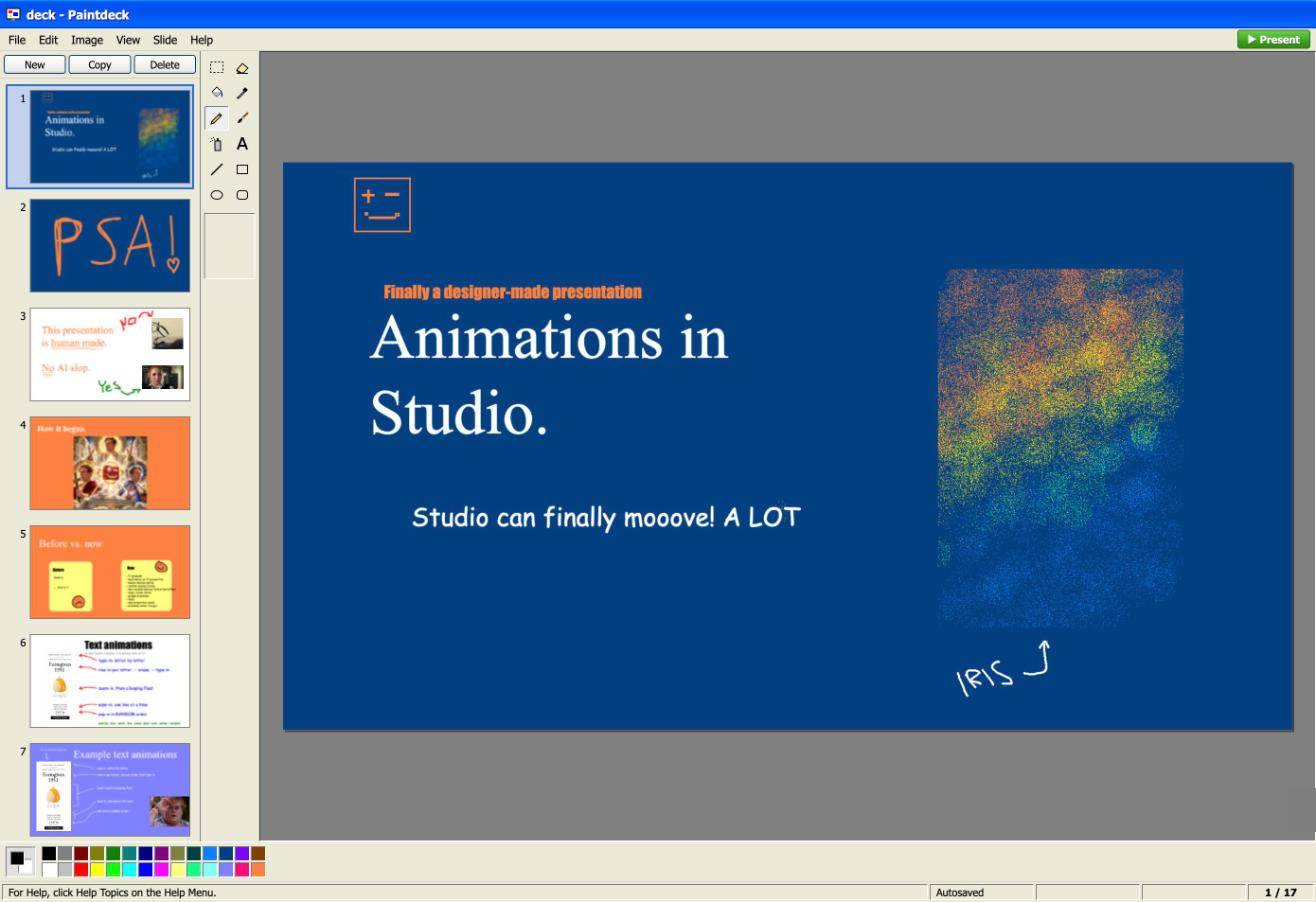Select slide 7 'Example text animations' thumbnail
Screen dimensions: 1316x902
pyautogui.click(x=110, y=790)
